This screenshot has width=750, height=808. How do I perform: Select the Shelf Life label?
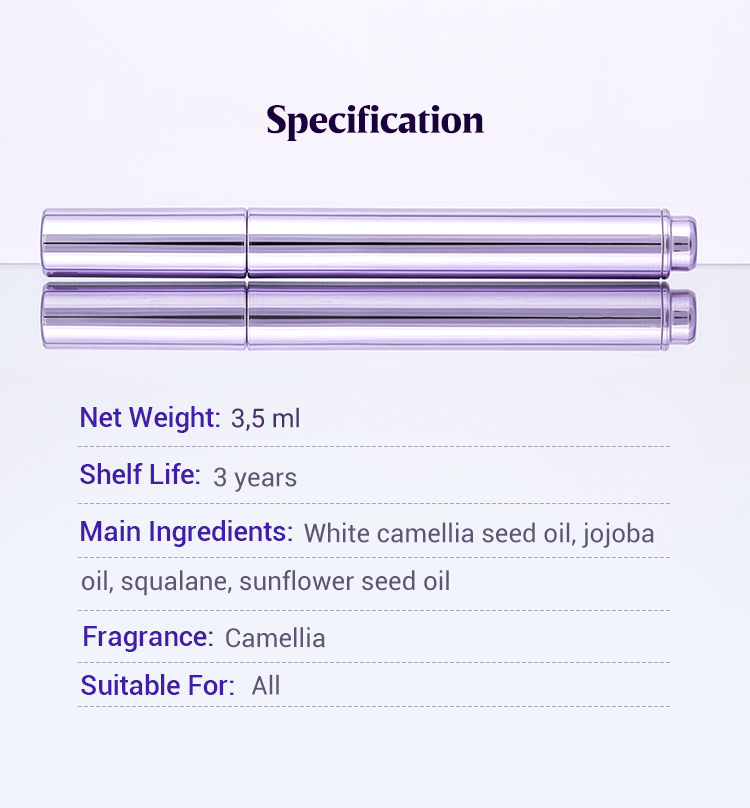click(140, 474)
